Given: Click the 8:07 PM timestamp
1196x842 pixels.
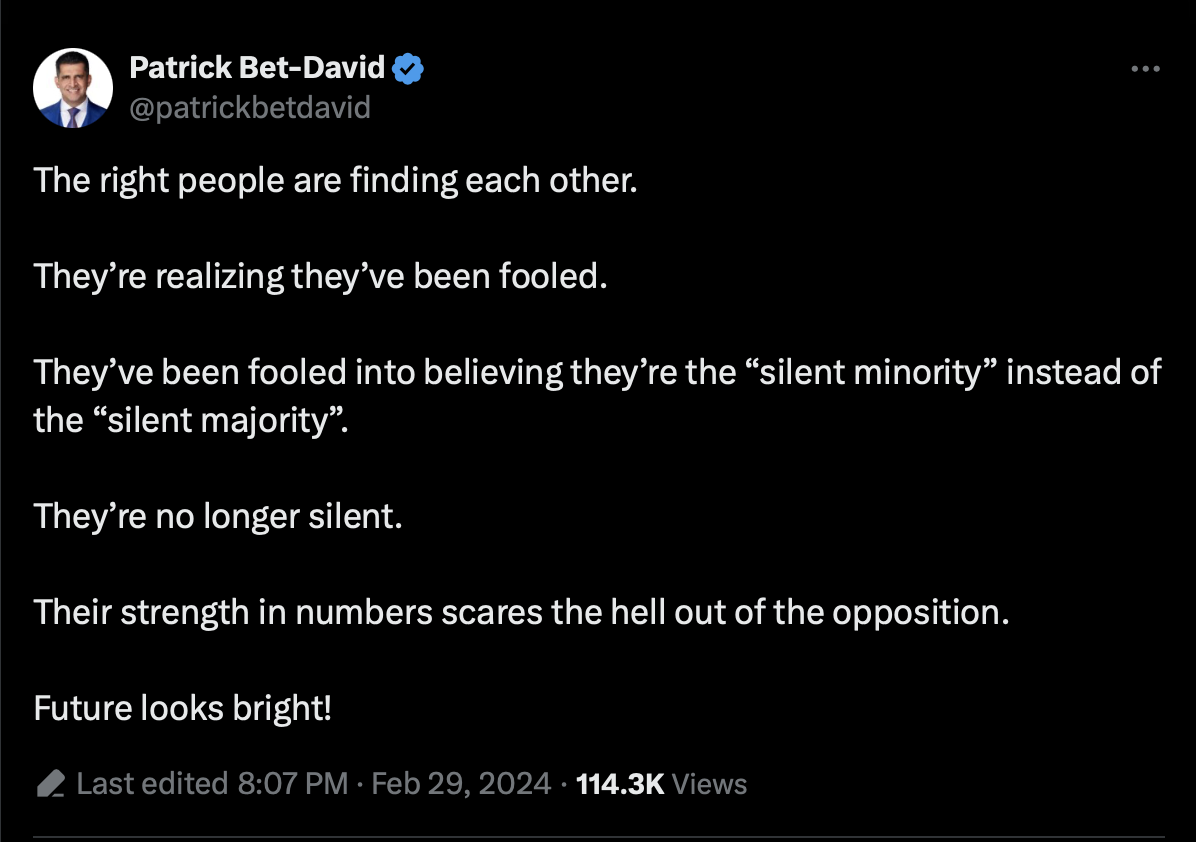Looking at the screenshot, I should pos(293,783).
